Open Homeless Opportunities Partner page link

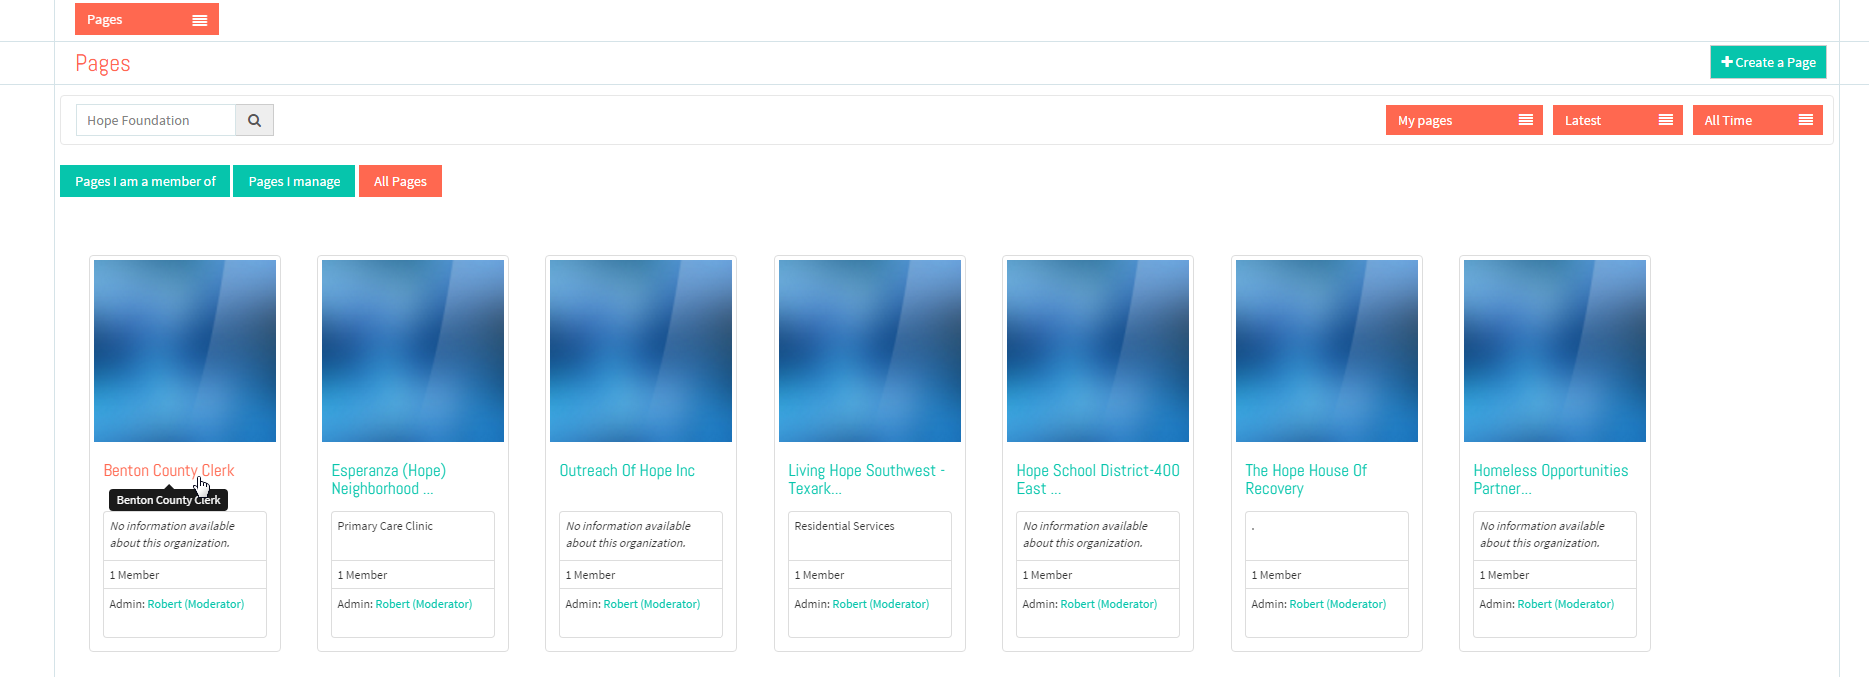pos(1550,479)
